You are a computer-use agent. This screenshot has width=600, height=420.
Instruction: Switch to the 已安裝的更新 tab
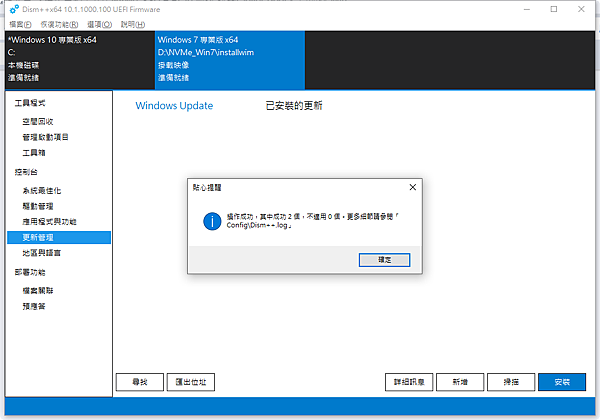(x=294, y=106)
